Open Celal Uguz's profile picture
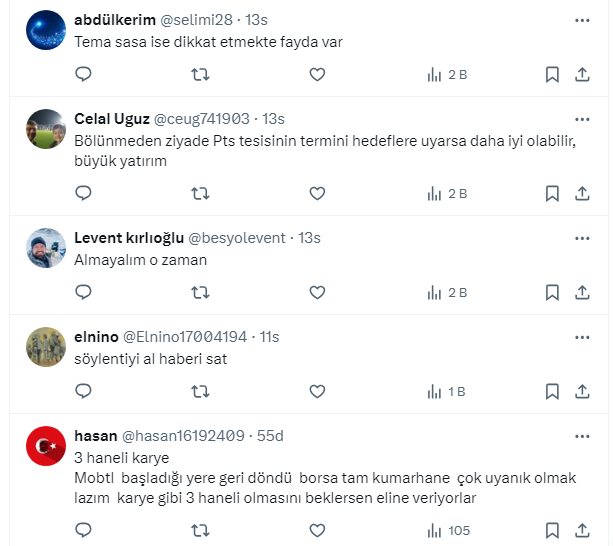 [x=45, y=128]
